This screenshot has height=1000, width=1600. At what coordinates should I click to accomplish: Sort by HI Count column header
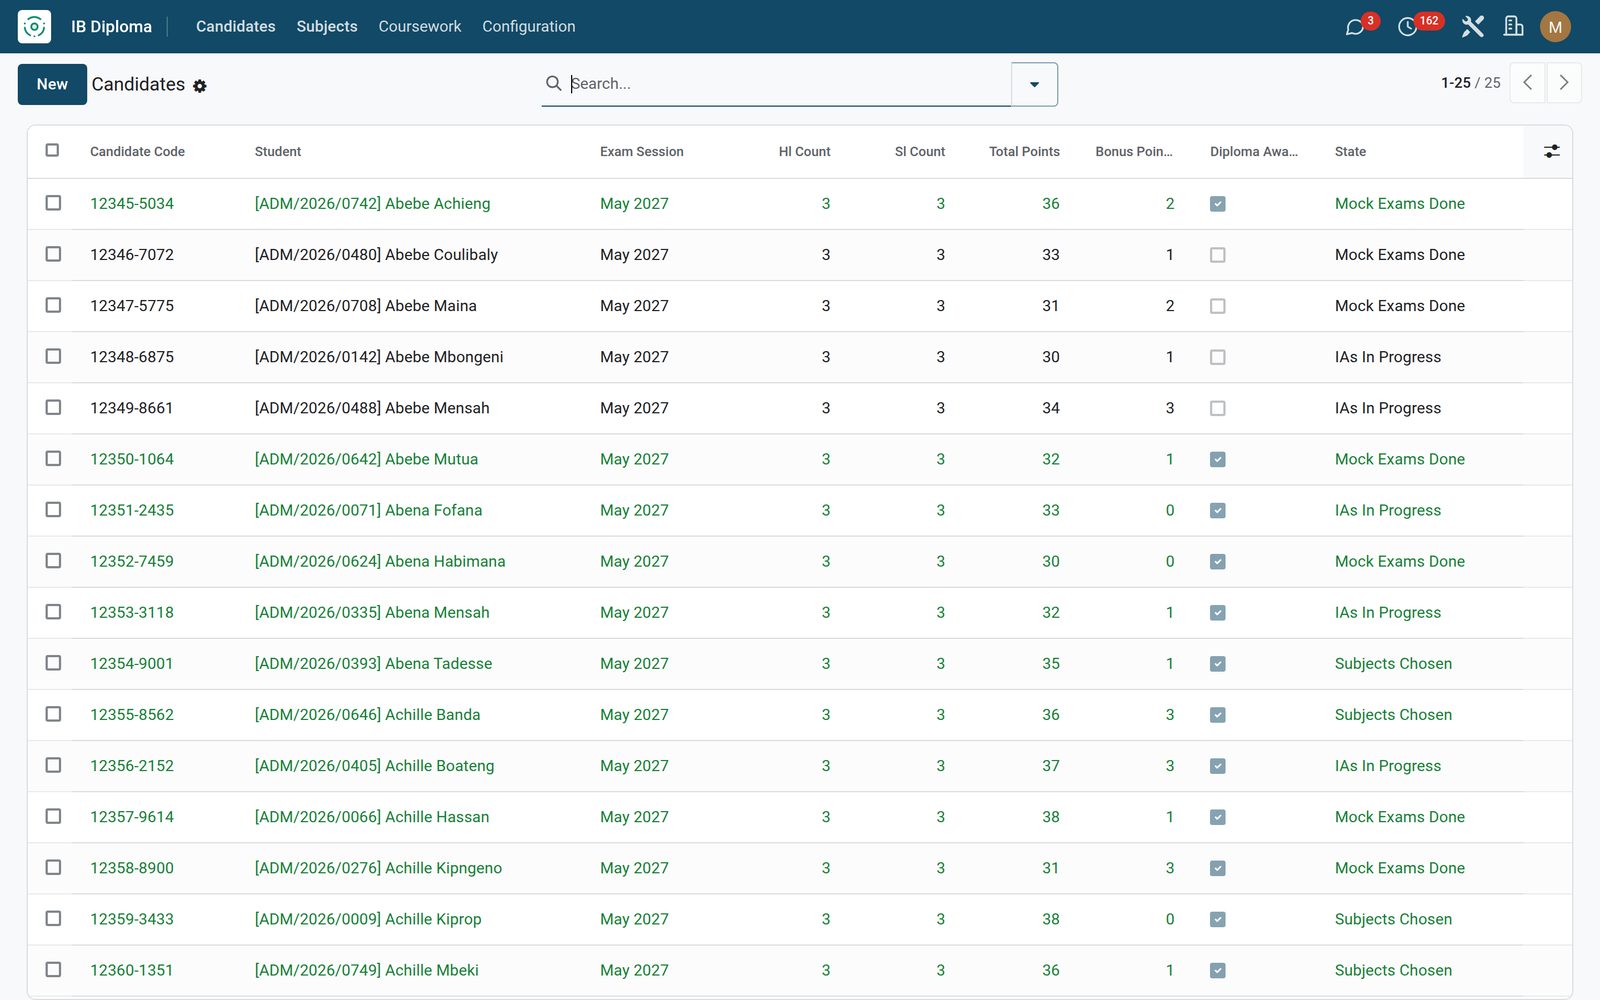pyautogui.click(x=804, y=151)
